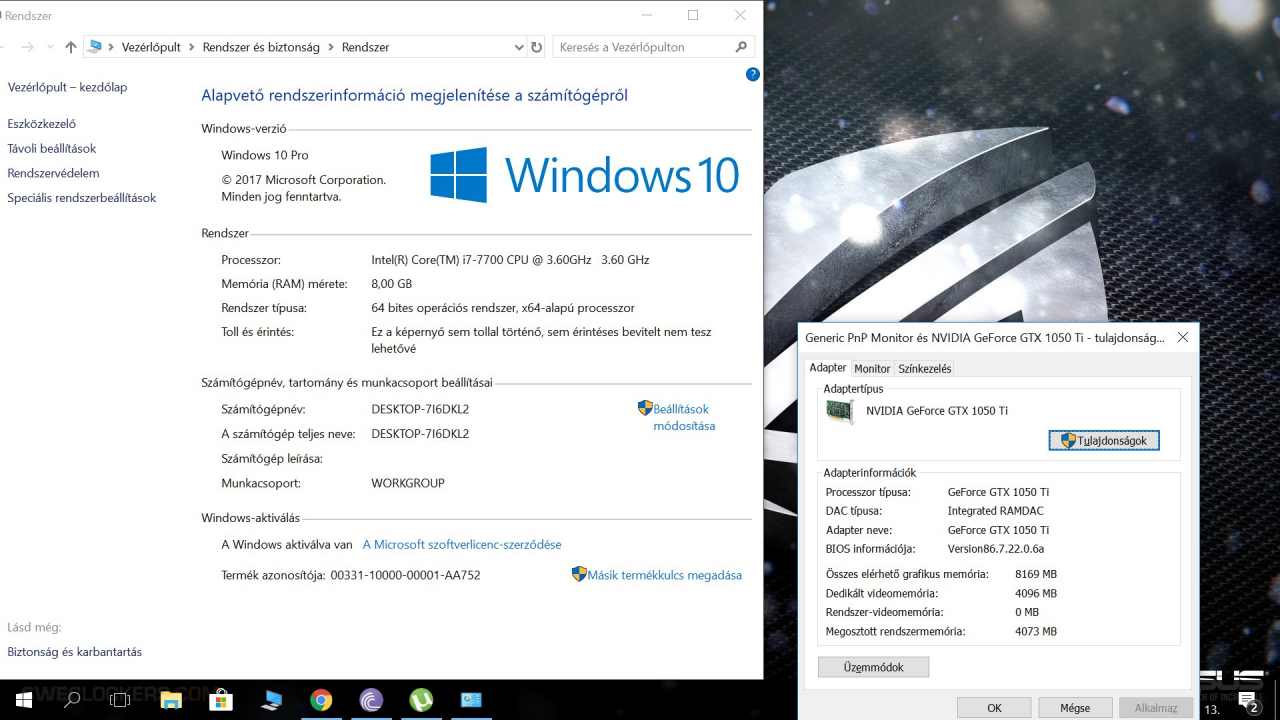Click Beállítások módosítása link
1280x720 pixels.
coord(684,417)
